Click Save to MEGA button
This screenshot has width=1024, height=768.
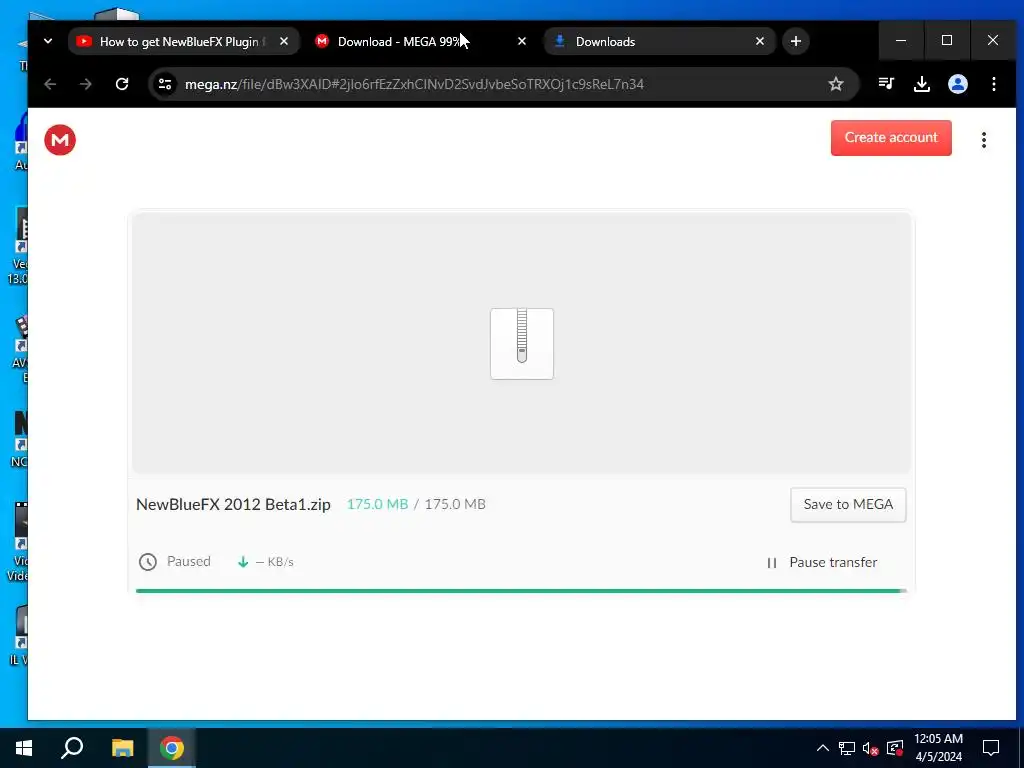pyautogui.click(x=848, y=505)
